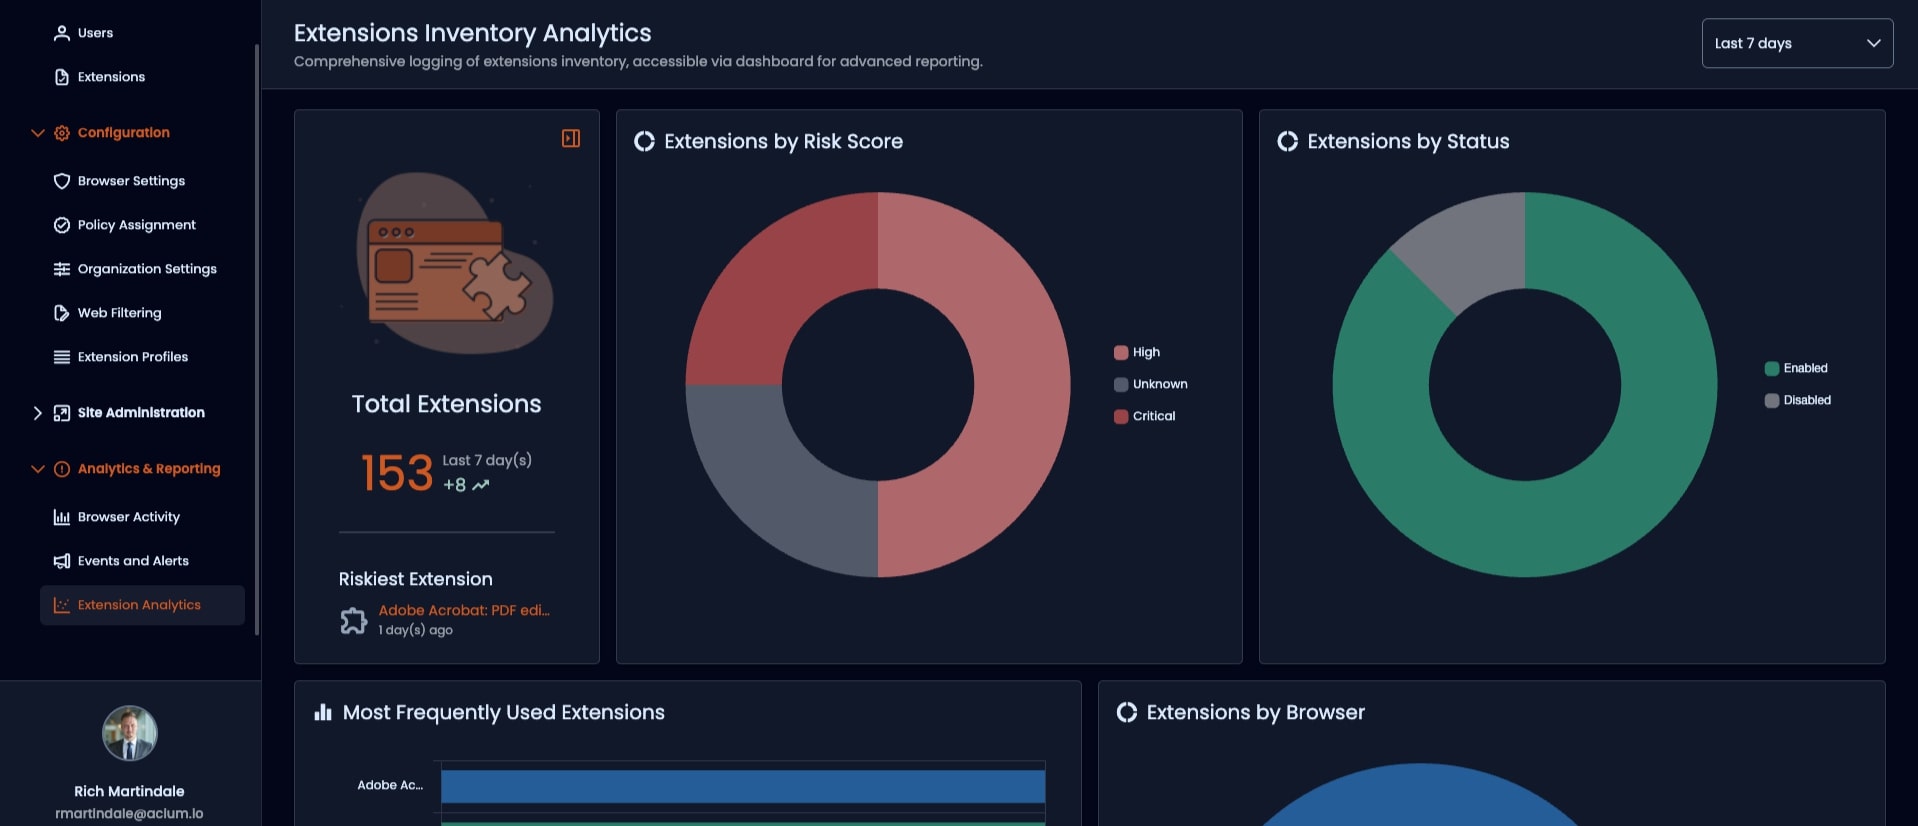Open the Users menu item
Screen dimensions: 1918x826
tap(142, 33)
